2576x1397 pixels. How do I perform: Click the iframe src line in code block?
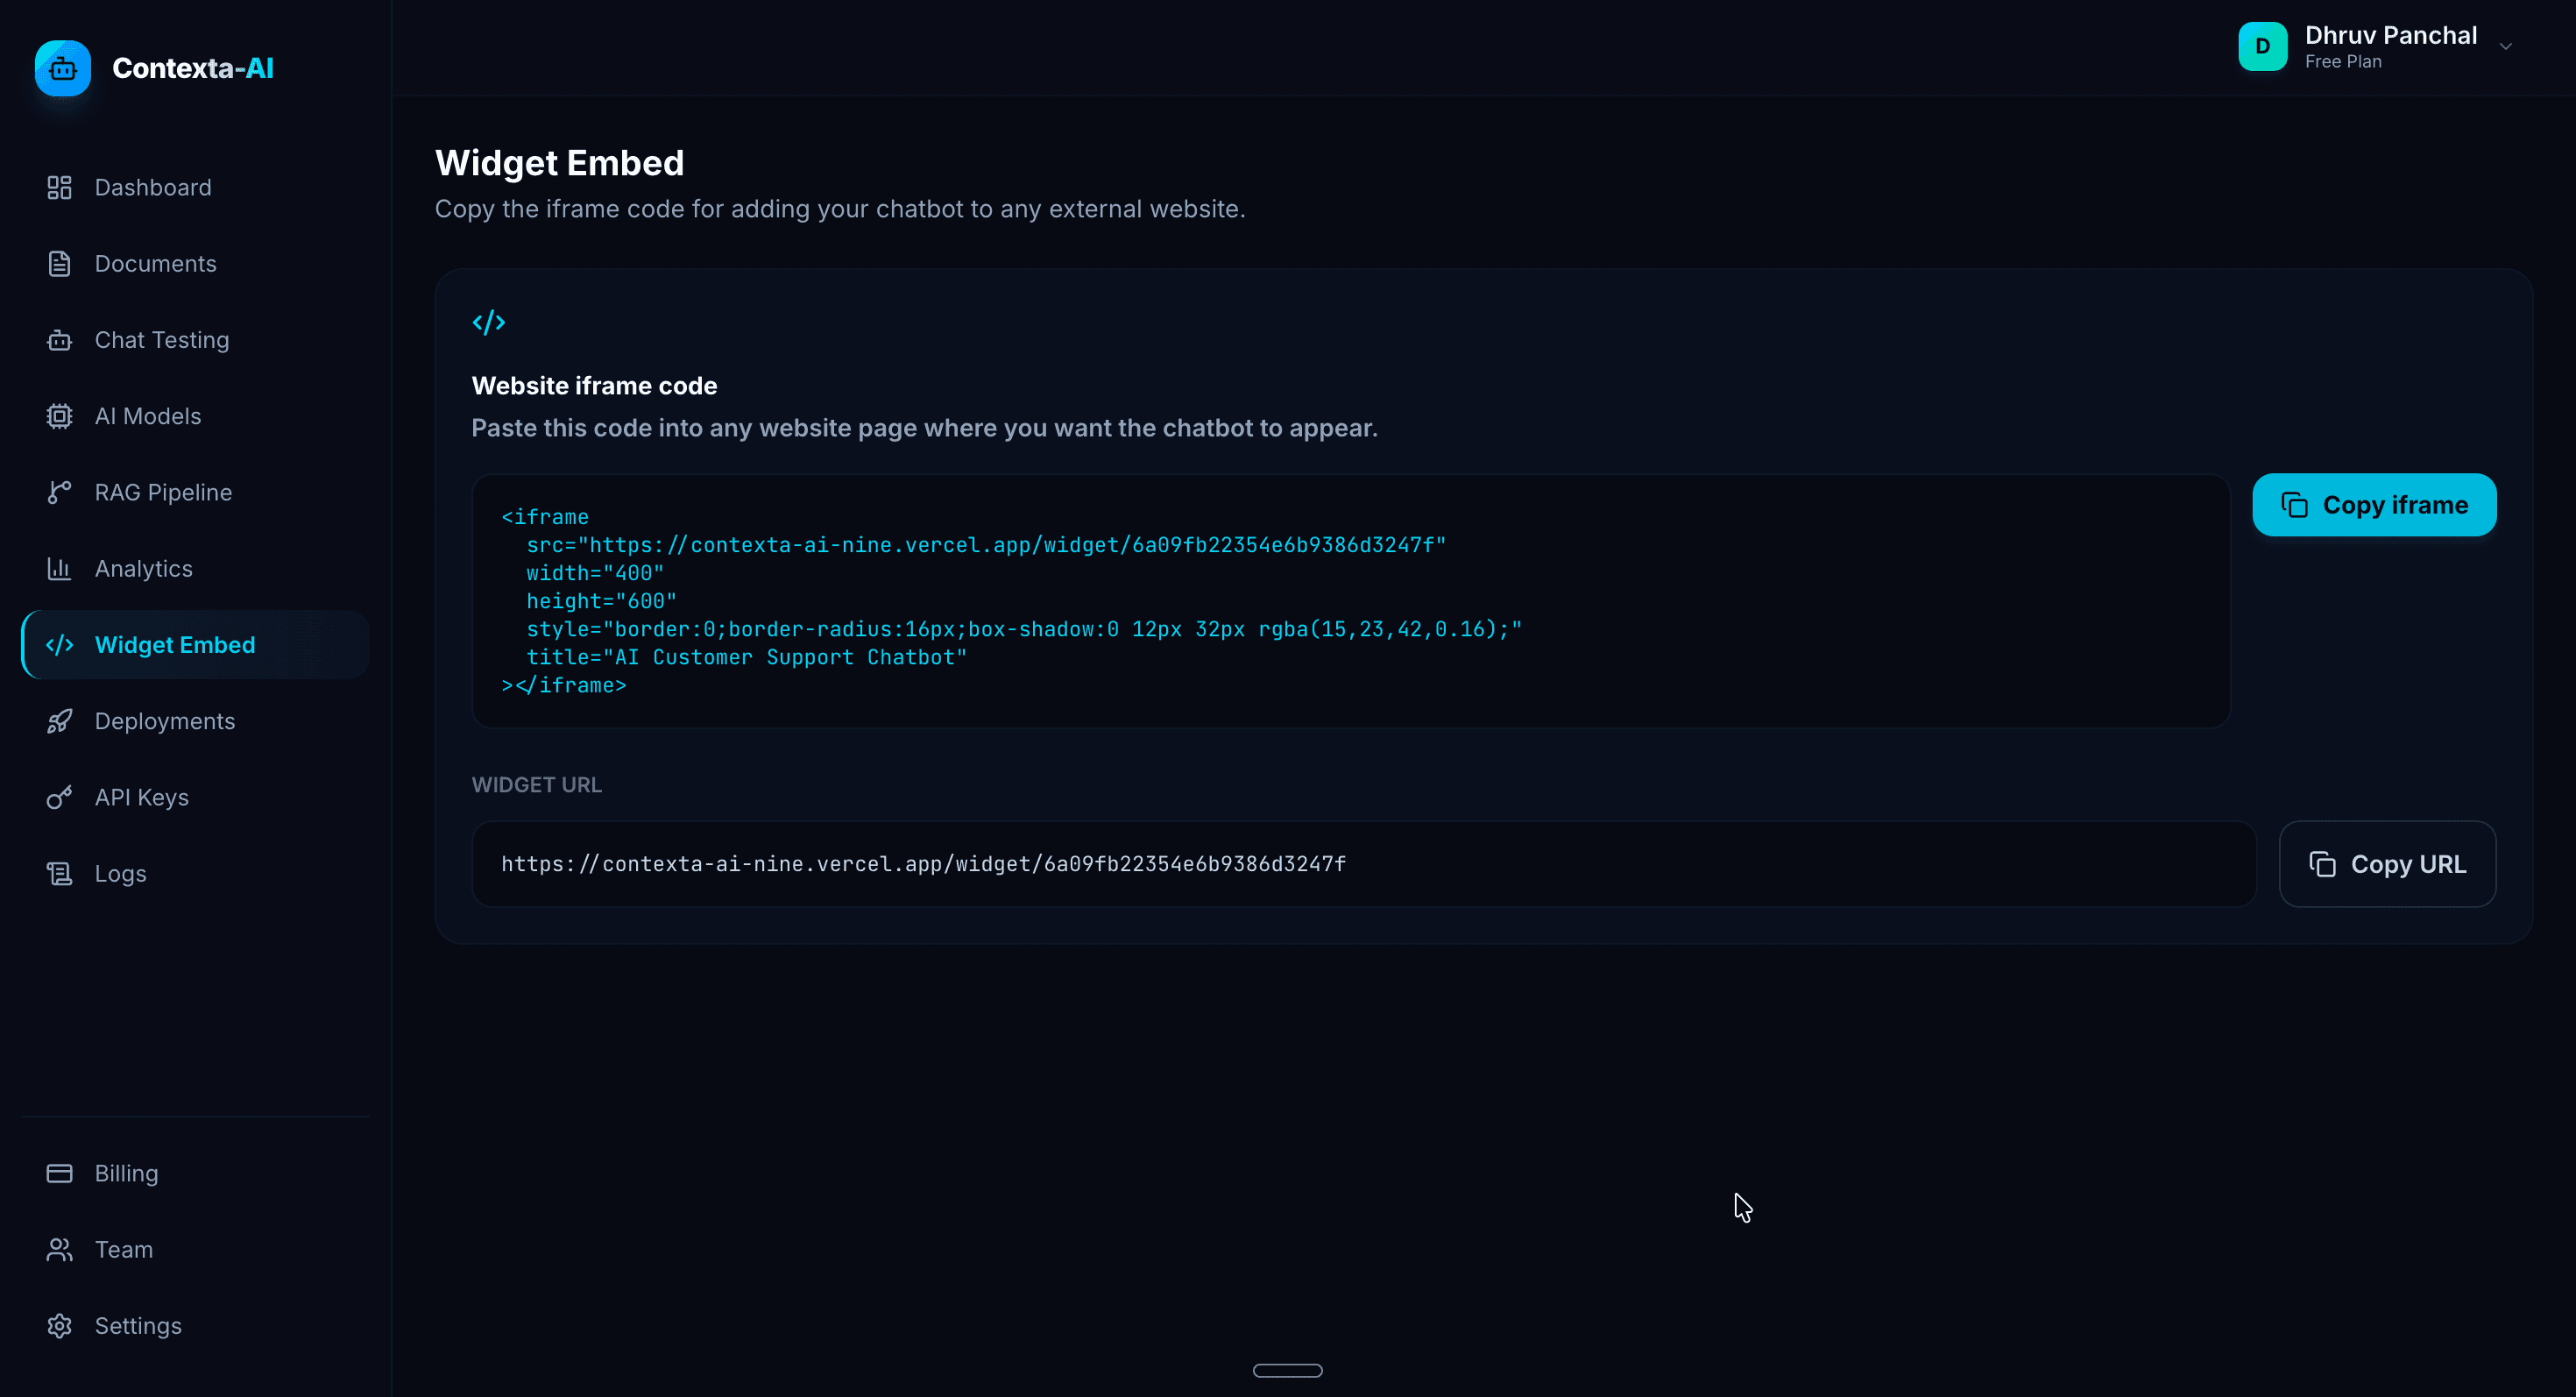pyautogui.click(x=986, y=545)
